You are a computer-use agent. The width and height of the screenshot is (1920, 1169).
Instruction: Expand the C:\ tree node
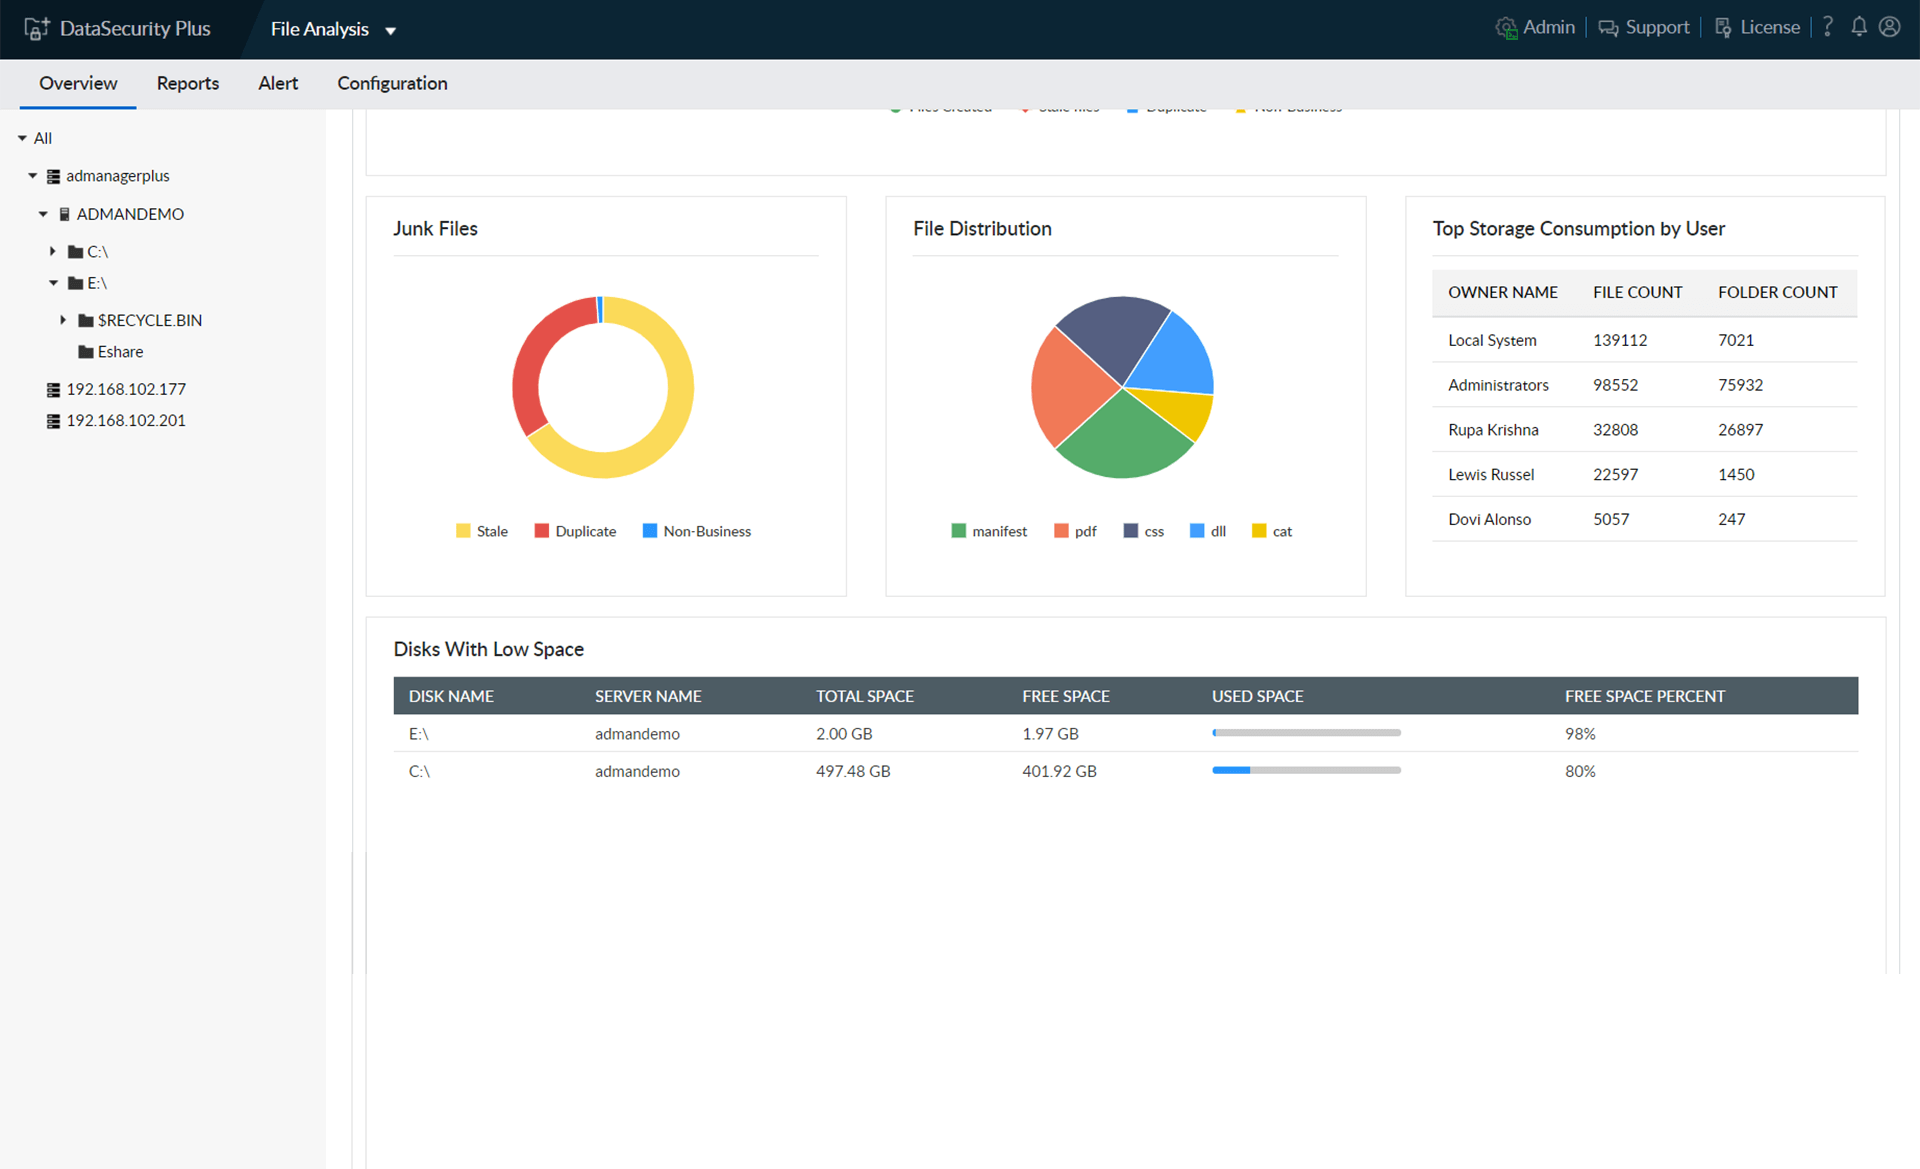54,251
